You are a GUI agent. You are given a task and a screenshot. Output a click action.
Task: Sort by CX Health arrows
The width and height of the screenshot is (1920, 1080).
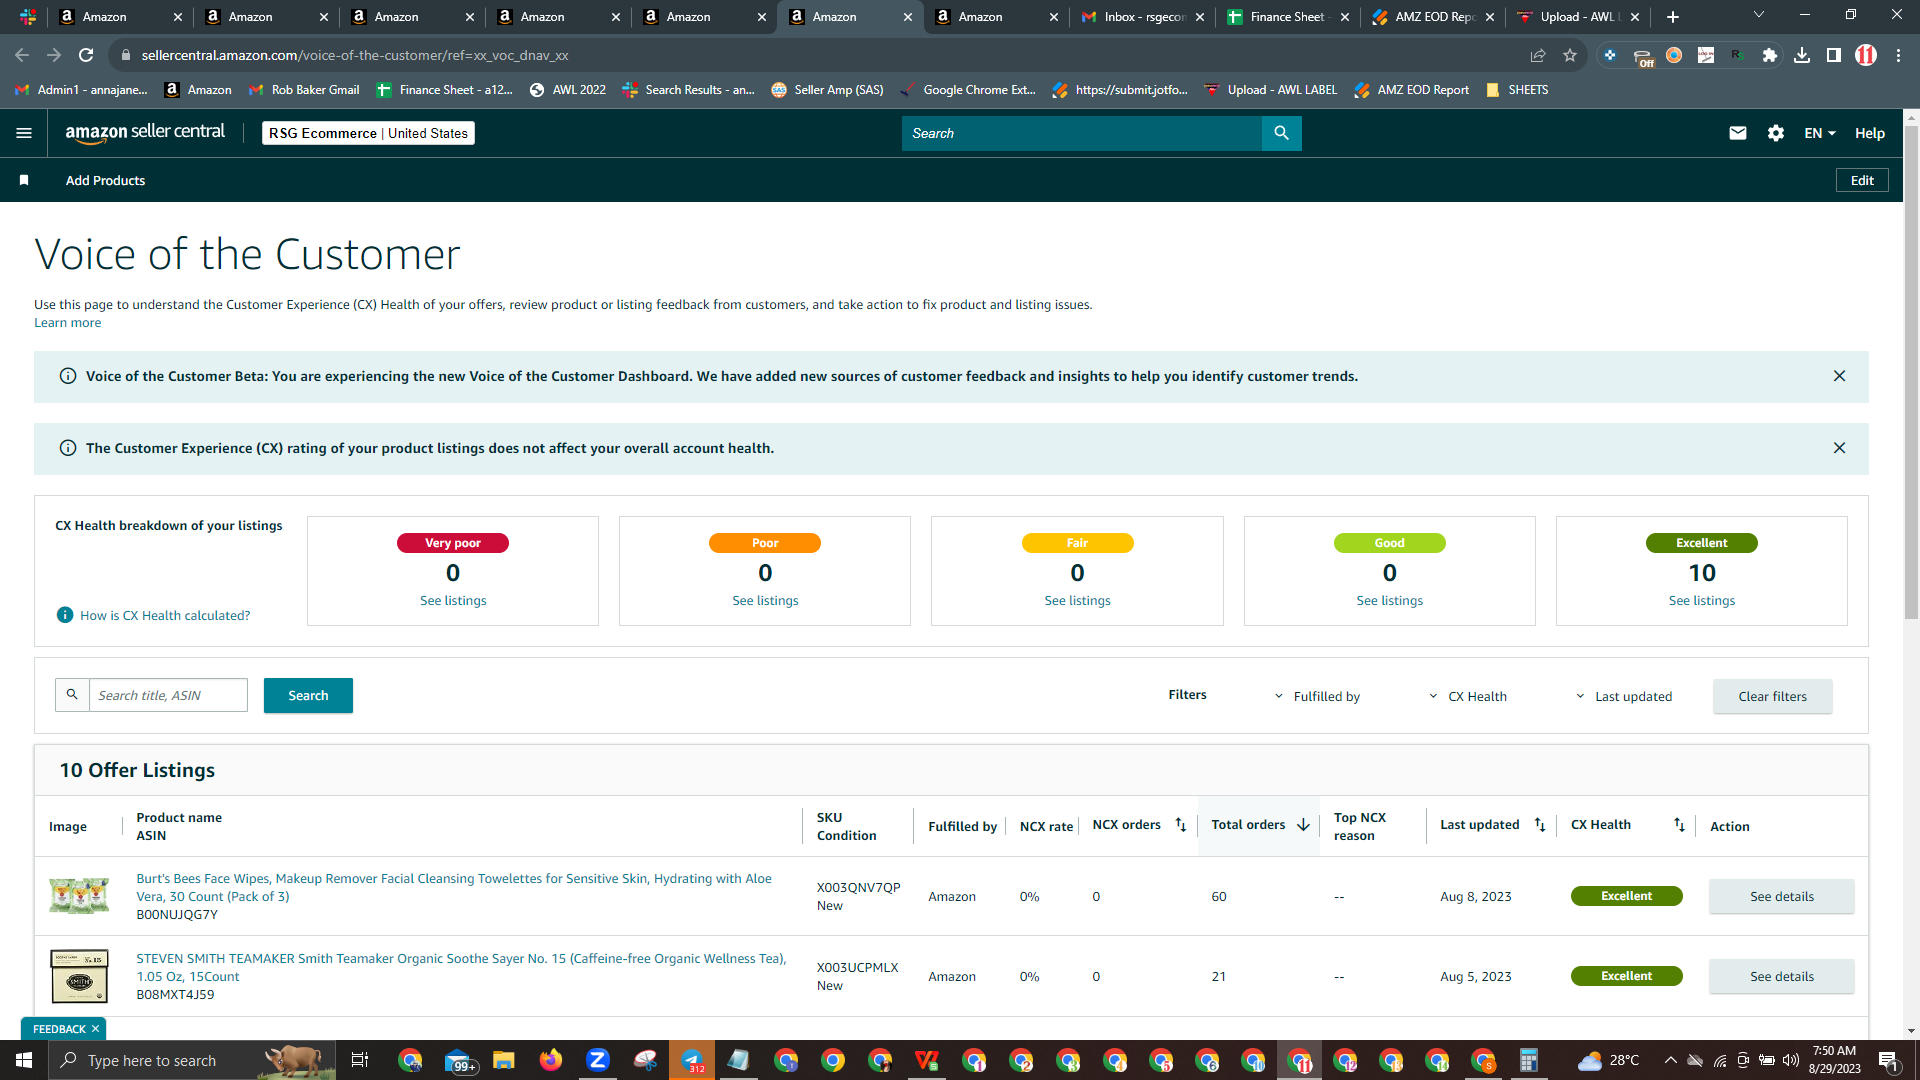[x=1679, y=825]
